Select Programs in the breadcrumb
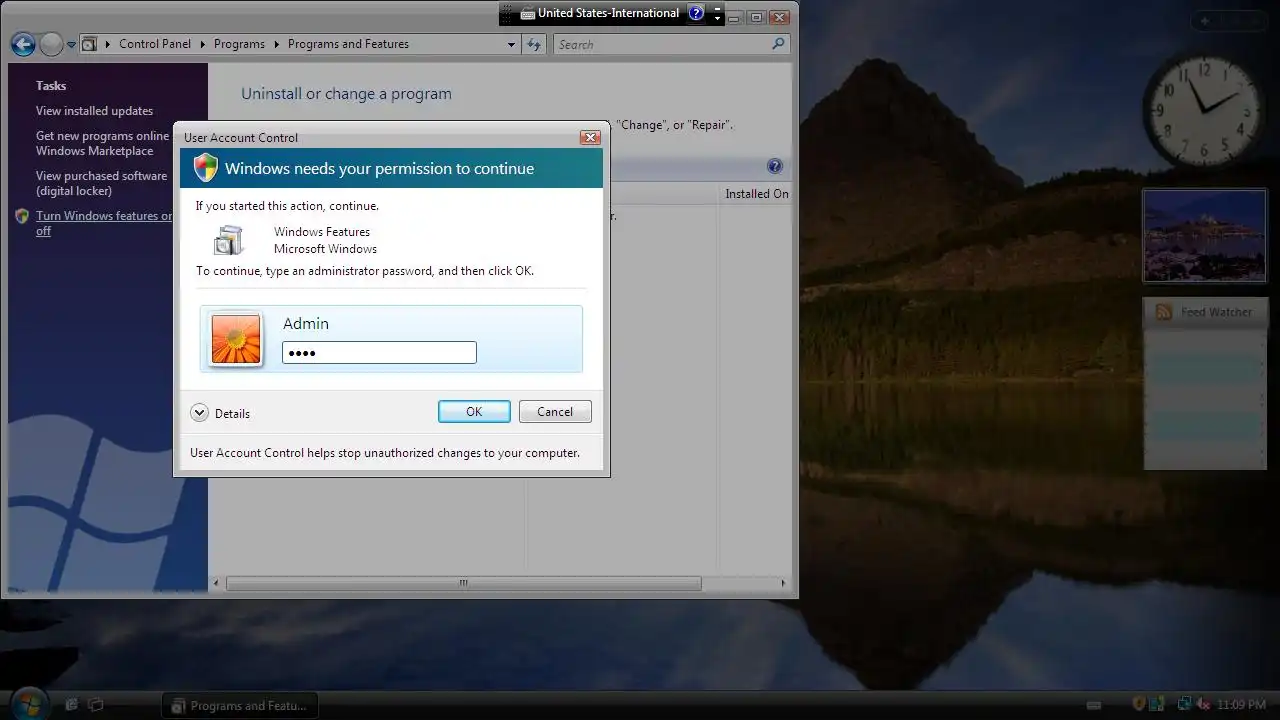The width and height of the screenshot is (1280, 720). (x=239, y=44)
